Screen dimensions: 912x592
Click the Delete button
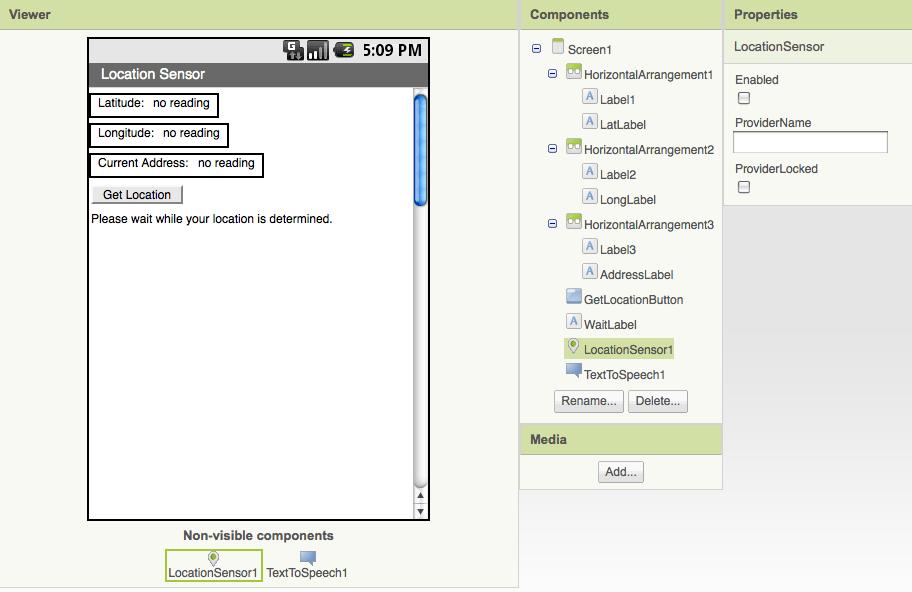(658, 401)
